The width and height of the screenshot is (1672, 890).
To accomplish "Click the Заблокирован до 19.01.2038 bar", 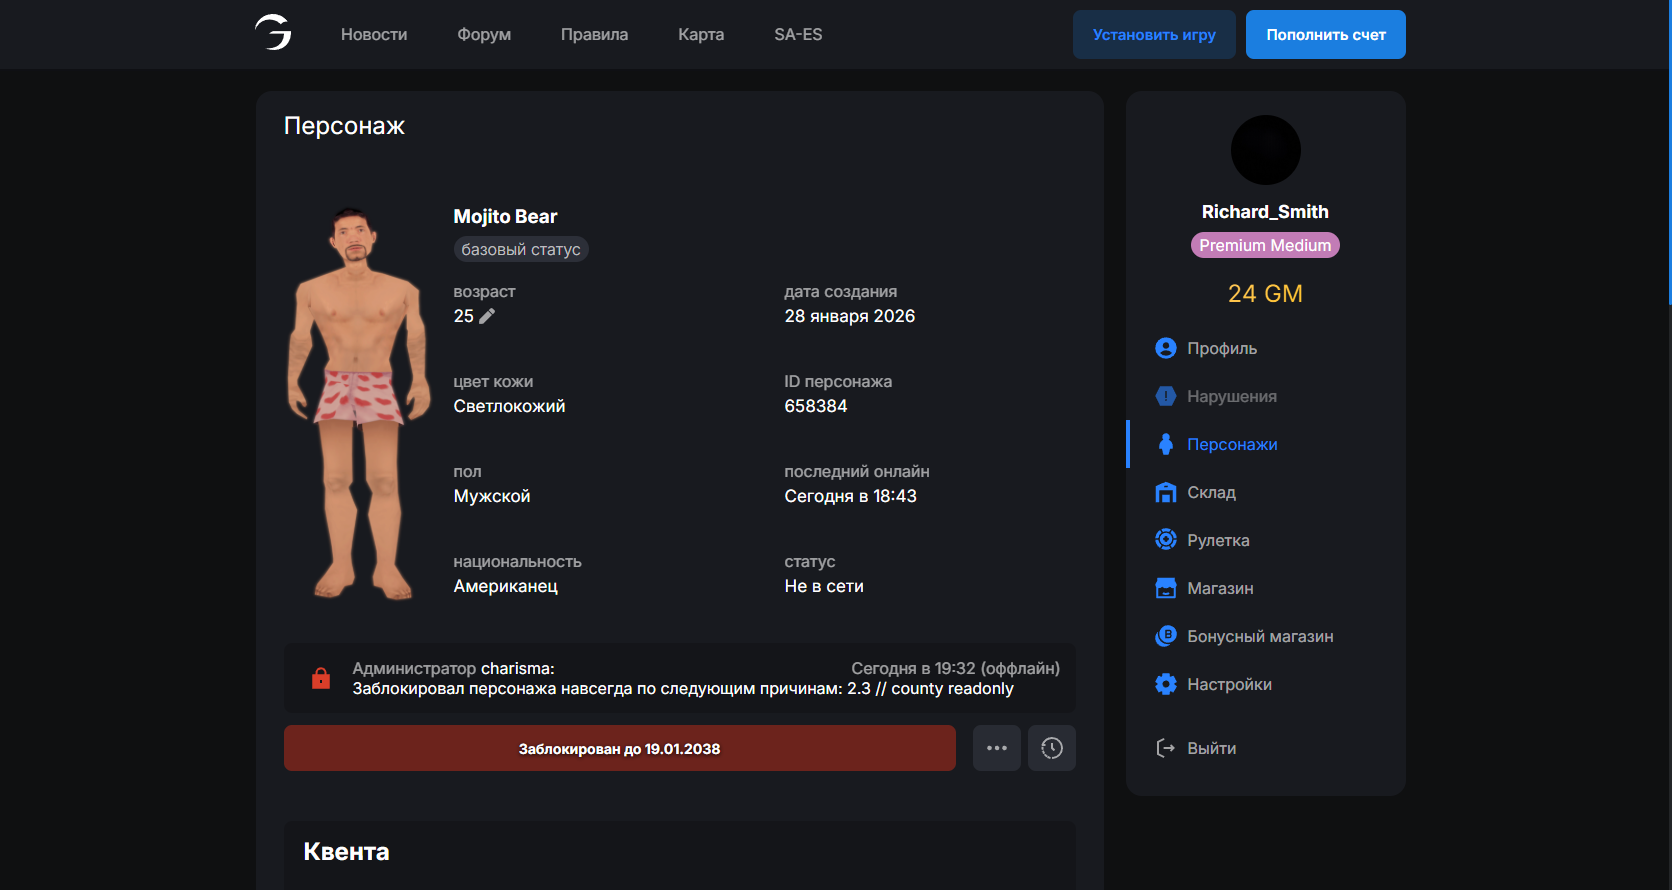I will point(619,748).
